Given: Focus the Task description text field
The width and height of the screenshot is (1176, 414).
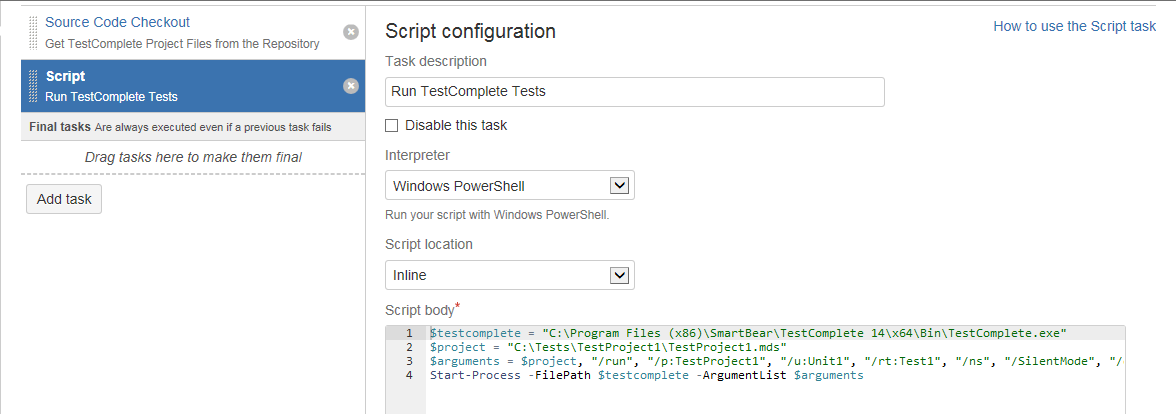Looking at the screenshot, I should tap(634, 92).
